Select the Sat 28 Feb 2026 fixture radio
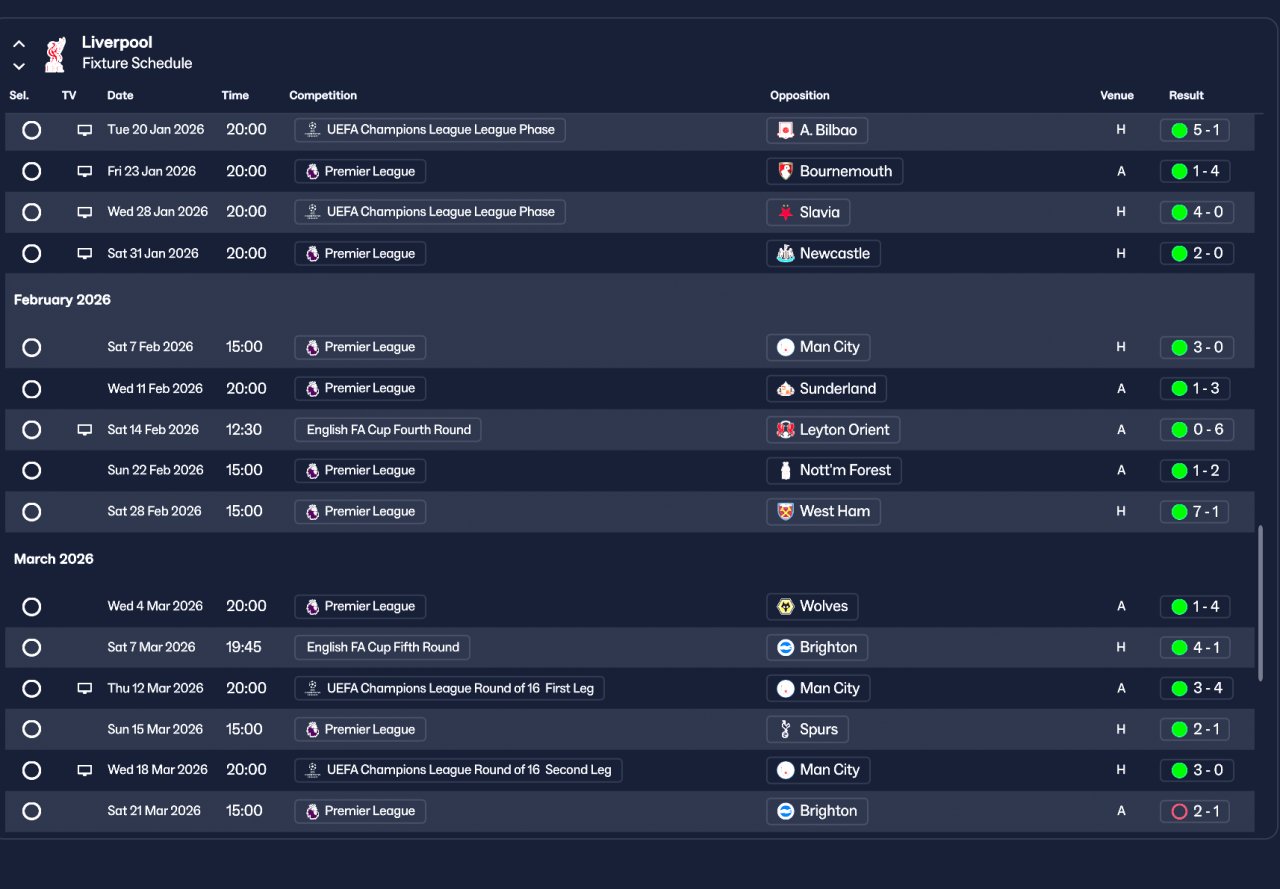1280x889 pixels. [x=31, y=511]
